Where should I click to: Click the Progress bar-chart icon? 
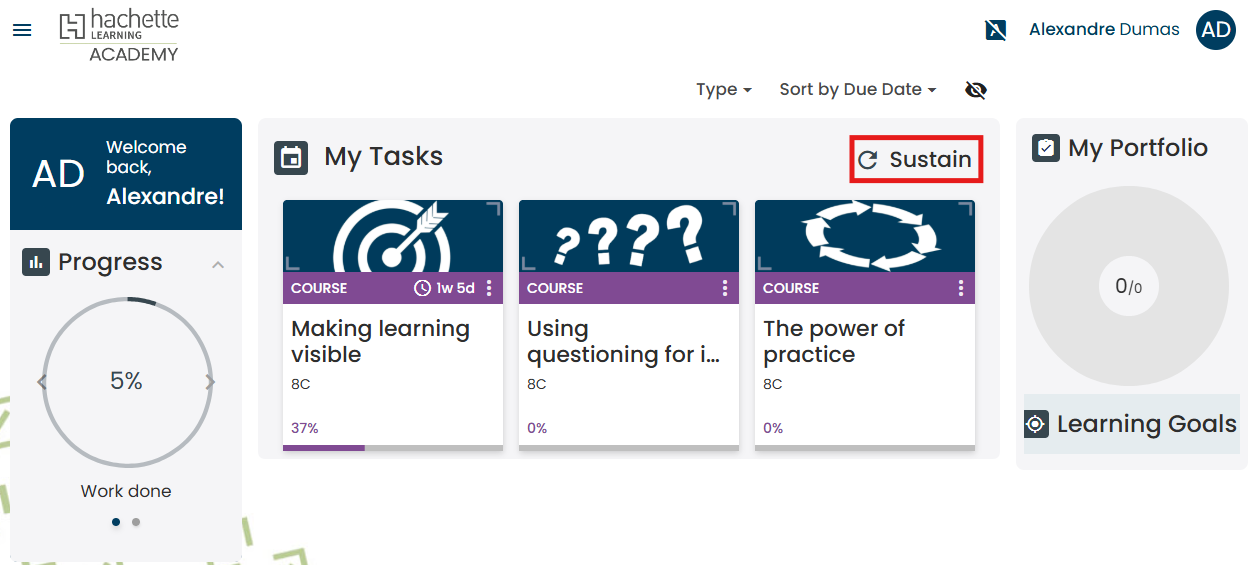pos(36,262)
